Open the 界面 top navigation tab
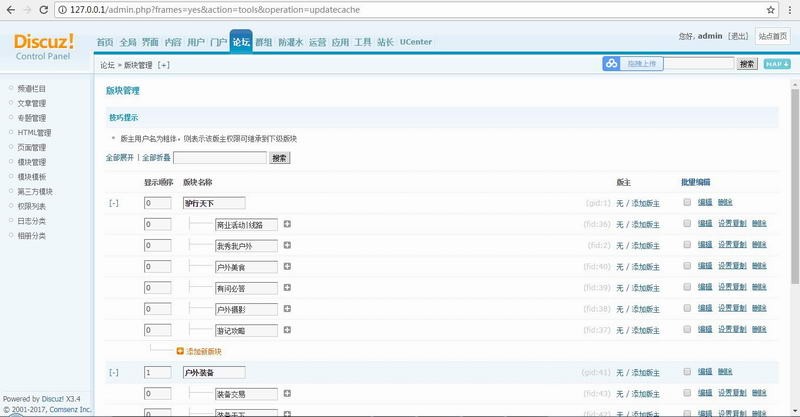This screenshot has height=417, width=800. (x=150, y=42)
